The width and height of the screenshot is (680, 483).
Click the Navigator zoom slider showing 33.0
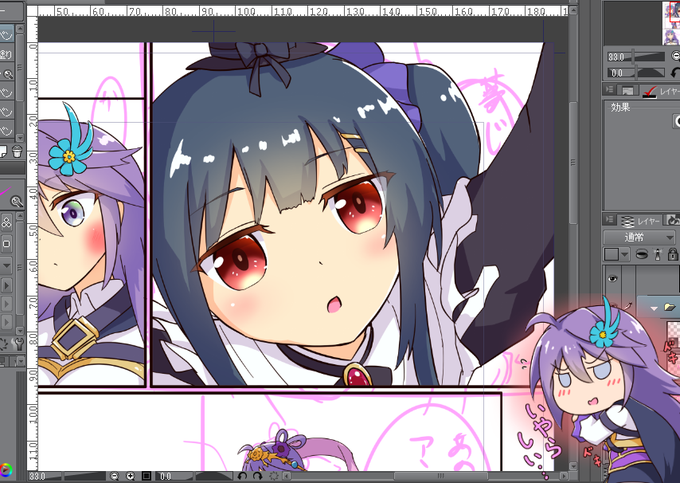[636, 56]
